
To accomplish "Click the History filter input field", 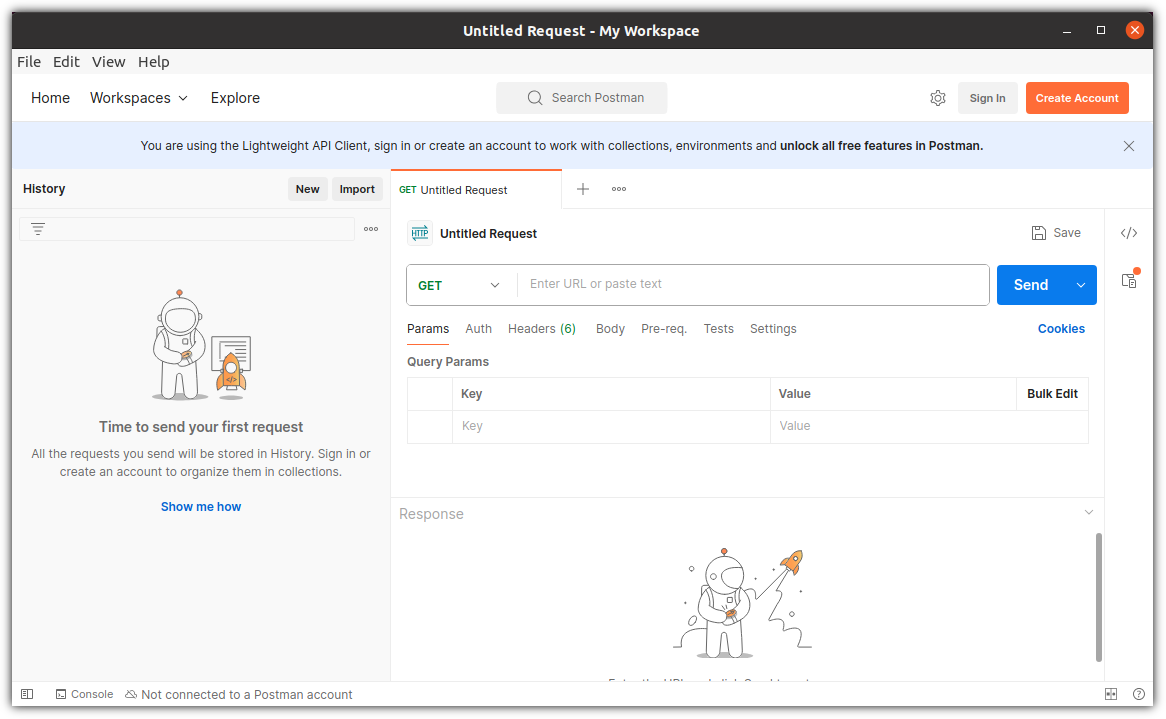I will tap(187, 229).
